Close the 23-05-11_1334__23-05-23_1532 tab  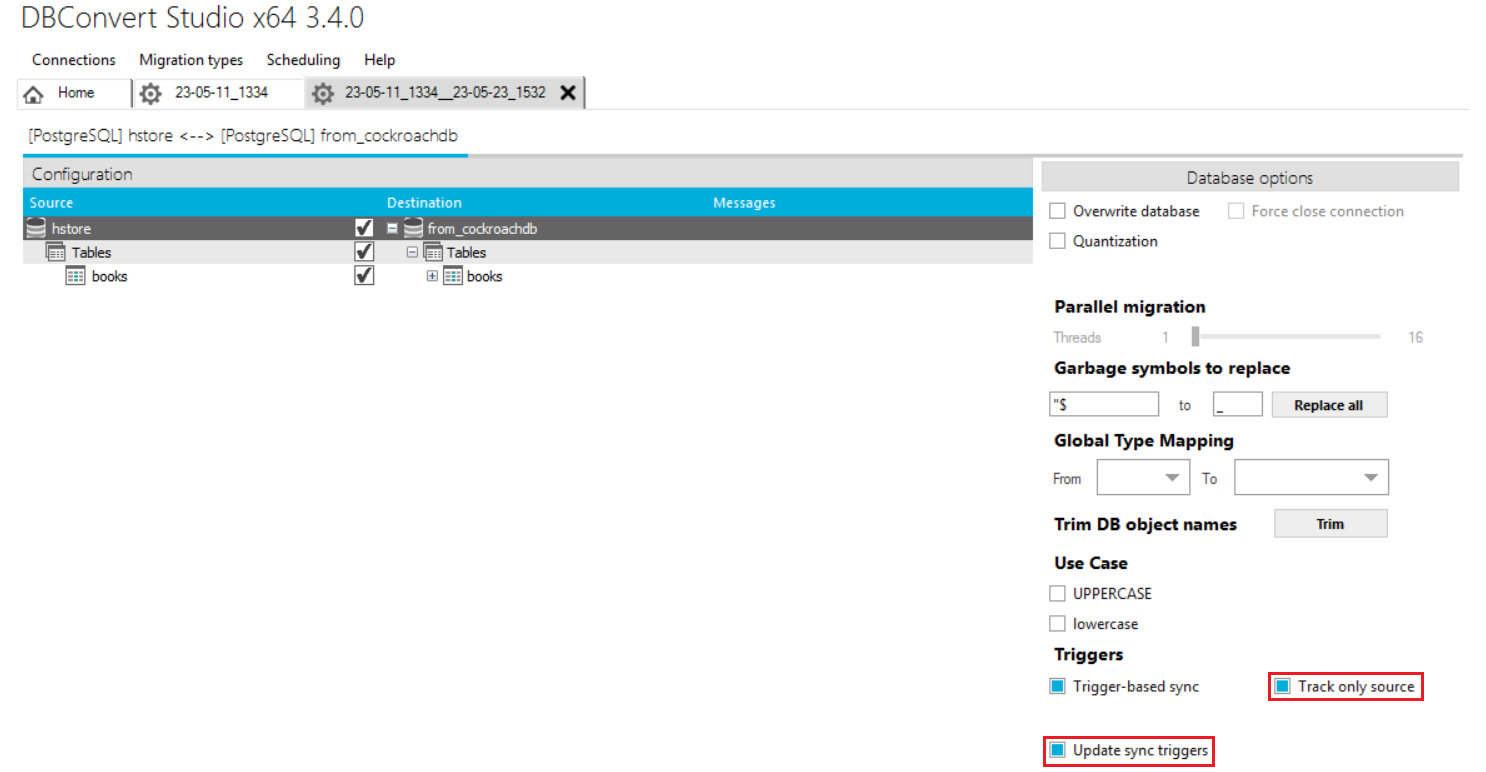pyautogui.click(x=567, y=93)
